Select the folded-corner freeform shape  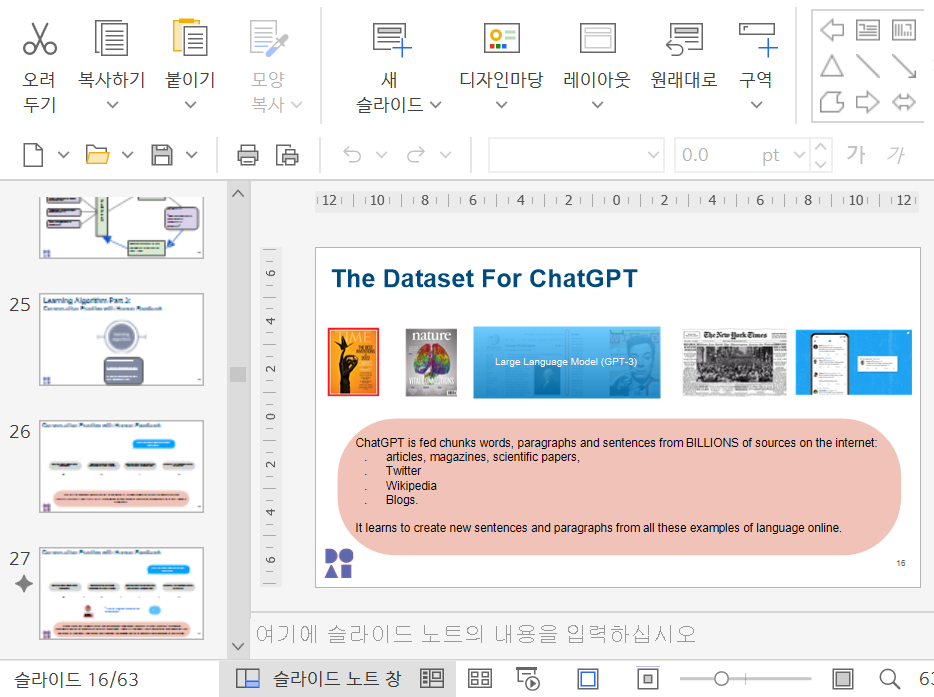coord(832,102)
